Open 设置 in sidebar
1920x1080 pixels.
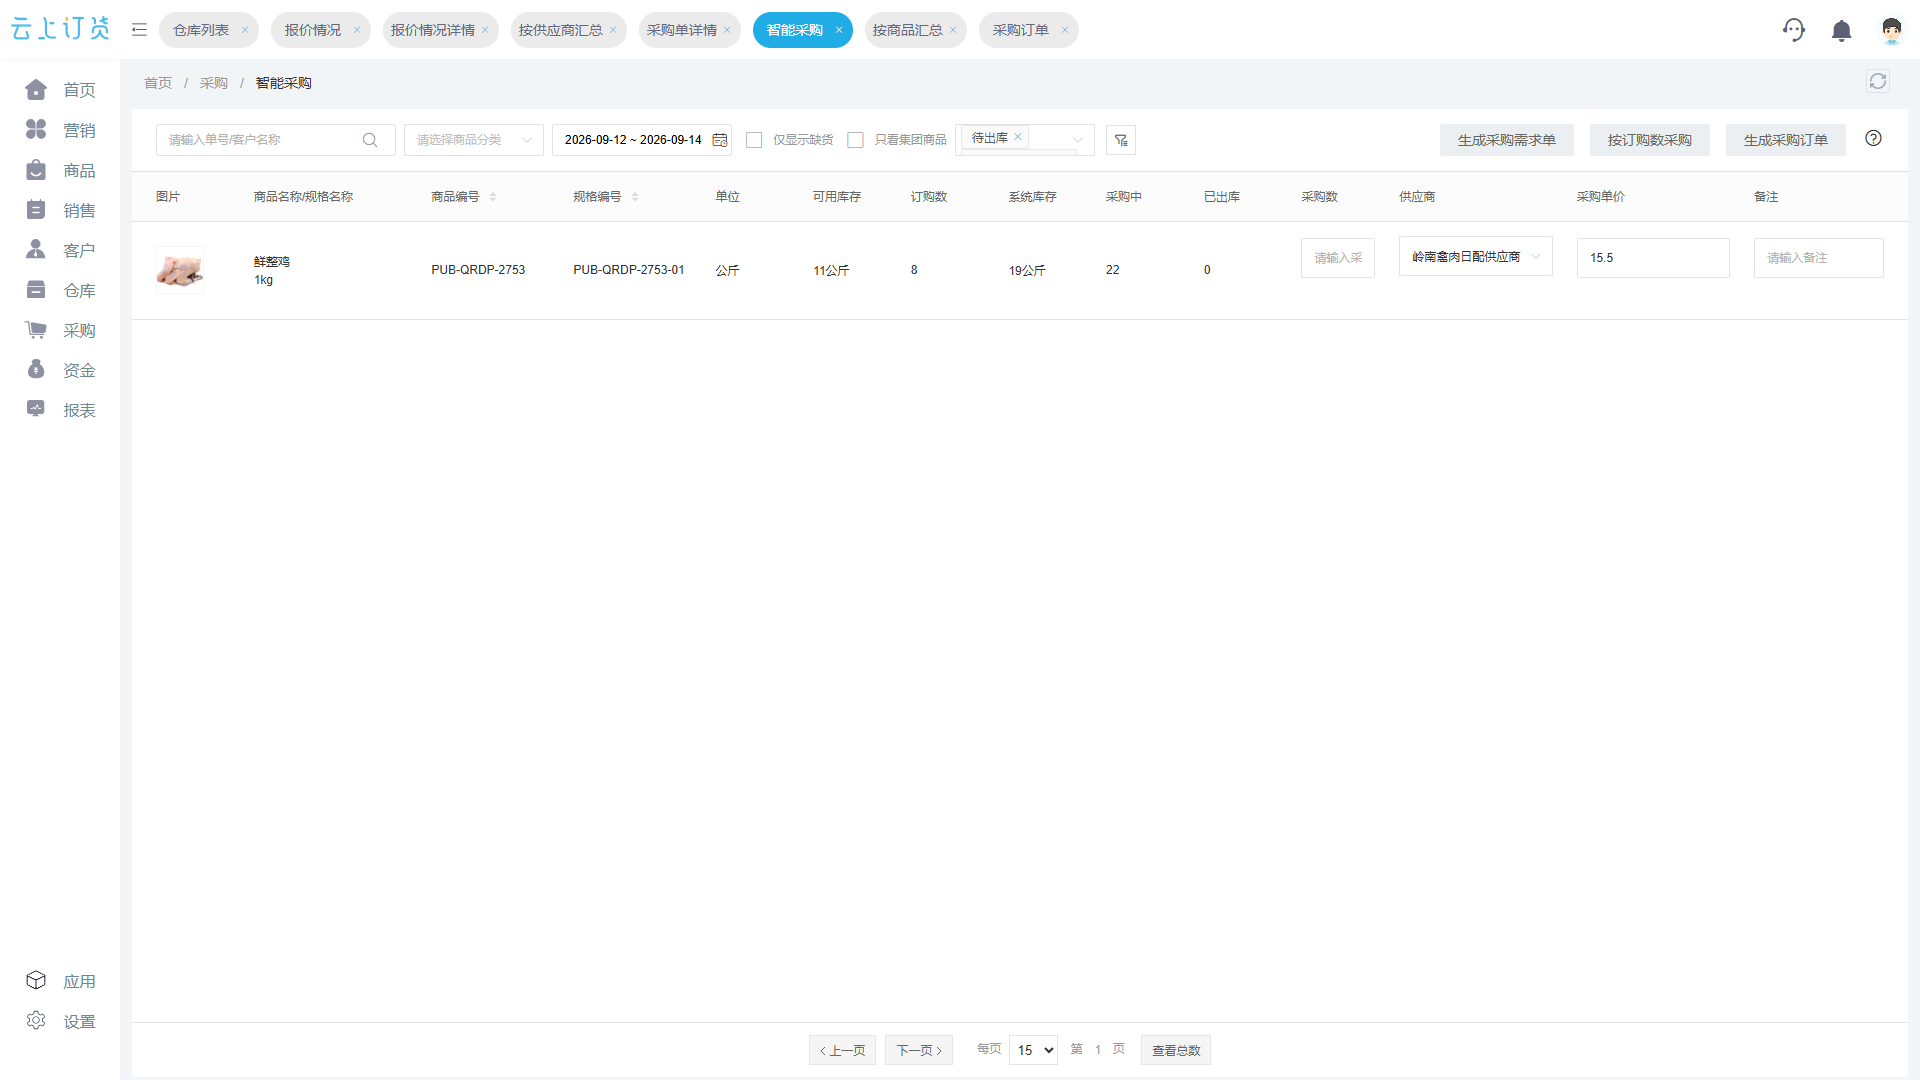60,1021
